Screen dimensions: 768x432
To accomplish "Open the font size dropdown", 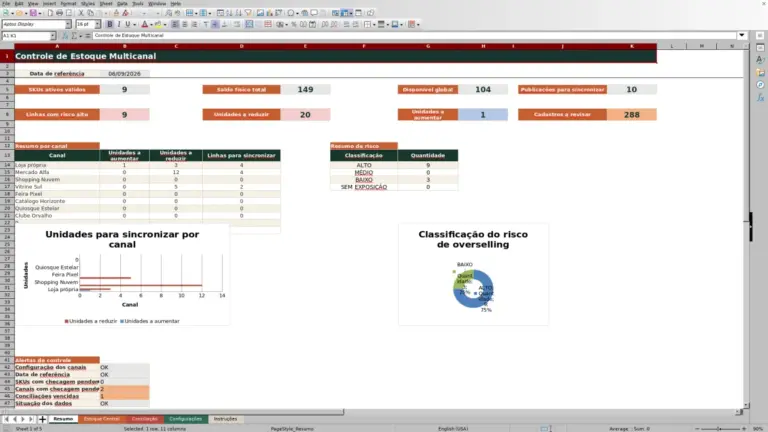I will point(97,24).
